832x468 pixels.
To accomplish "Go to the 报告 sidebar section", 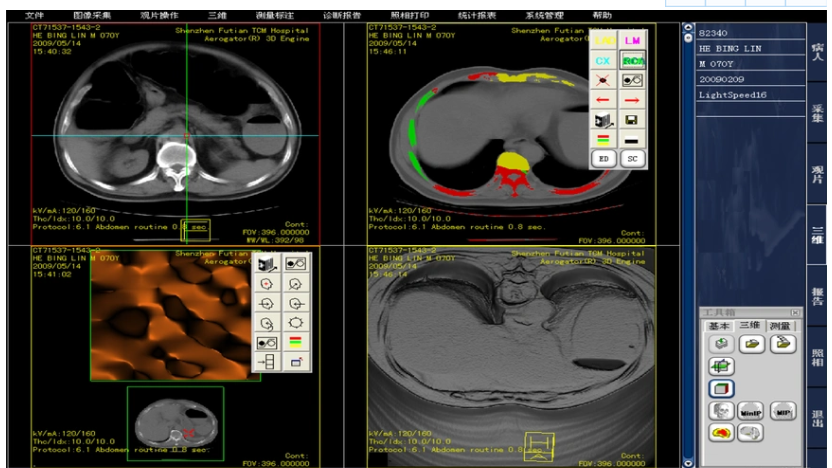I will tap(817, 296).
